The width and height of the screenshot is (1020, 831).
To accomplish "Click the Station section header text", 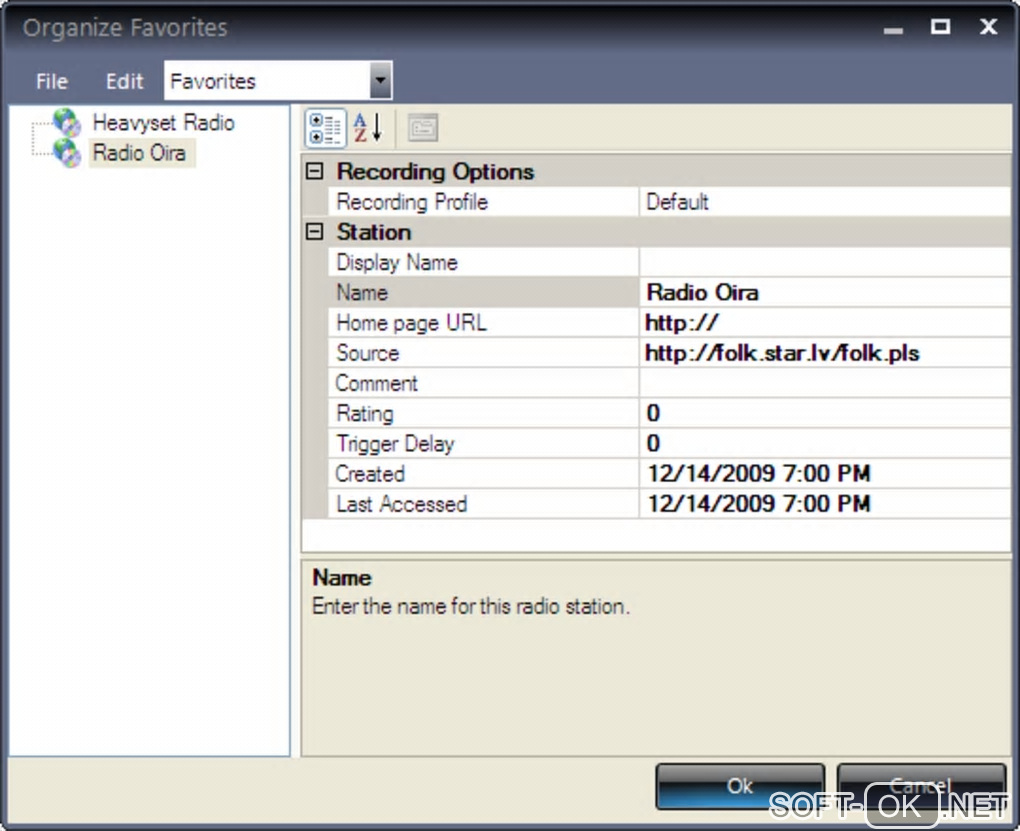I will [x=373, y=232].
